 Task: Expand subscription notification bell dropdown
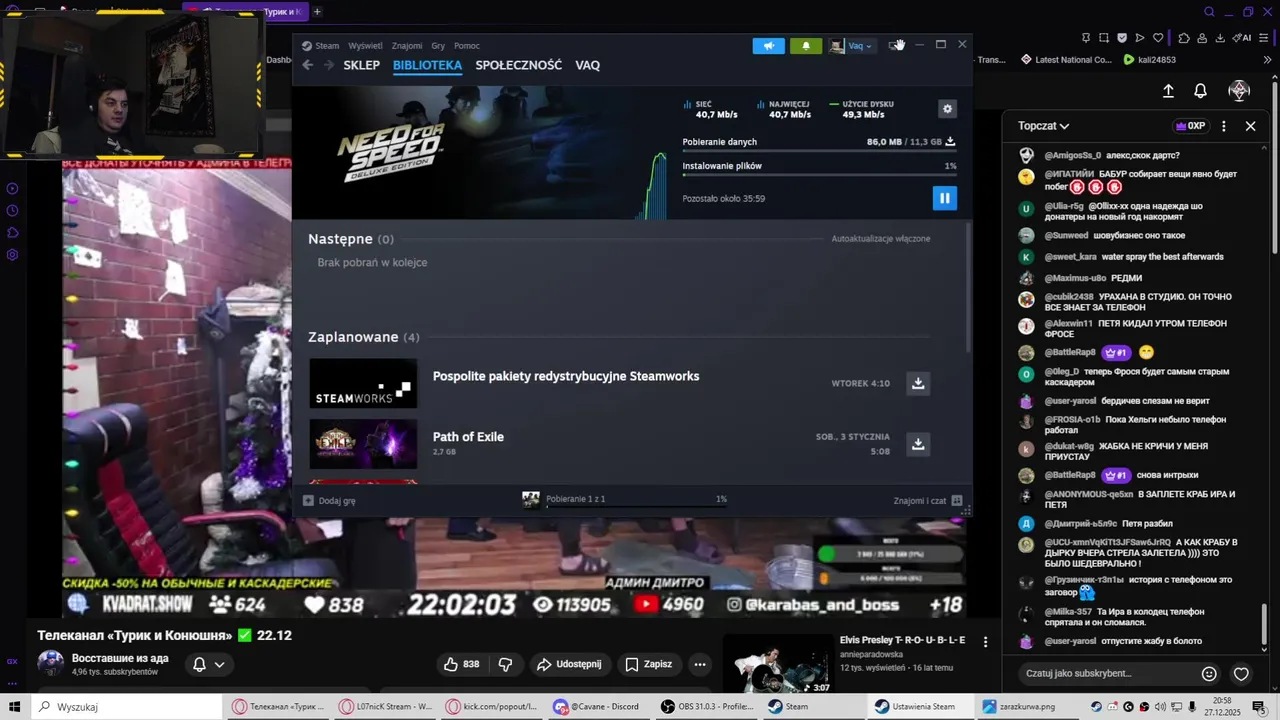pyautogui.click(x=209, y=664)
